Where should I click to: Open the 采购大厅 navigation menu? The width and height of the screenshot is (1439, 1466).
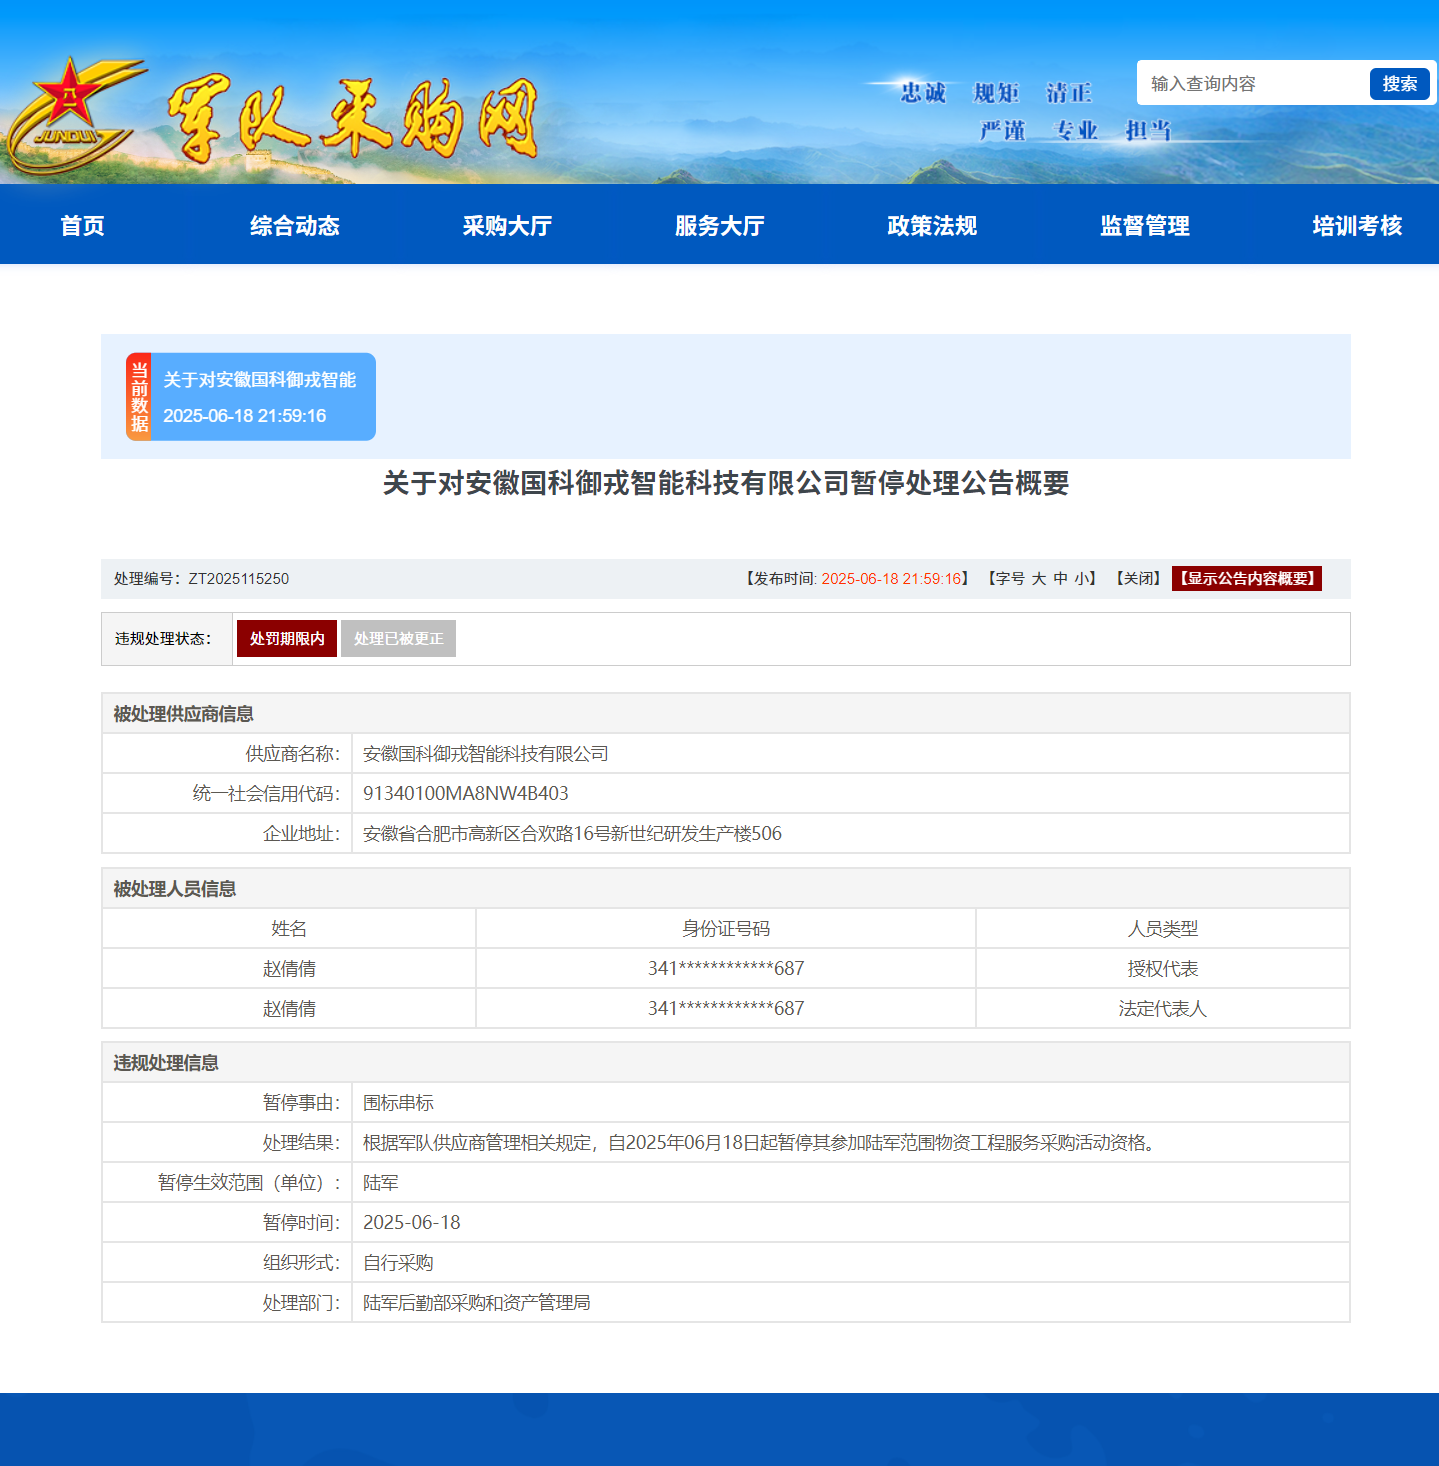[507, 225]
